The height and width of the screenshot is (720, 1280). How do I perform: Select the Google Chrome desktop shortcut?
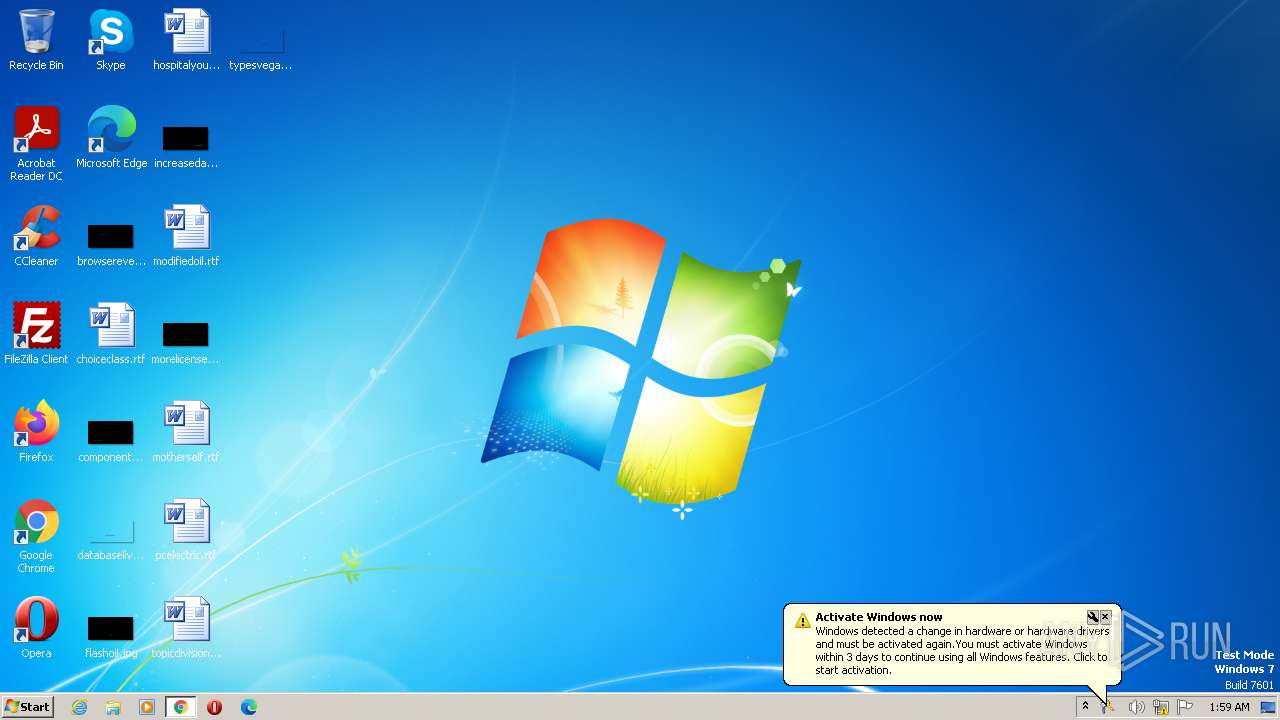[x=36, y=537]
